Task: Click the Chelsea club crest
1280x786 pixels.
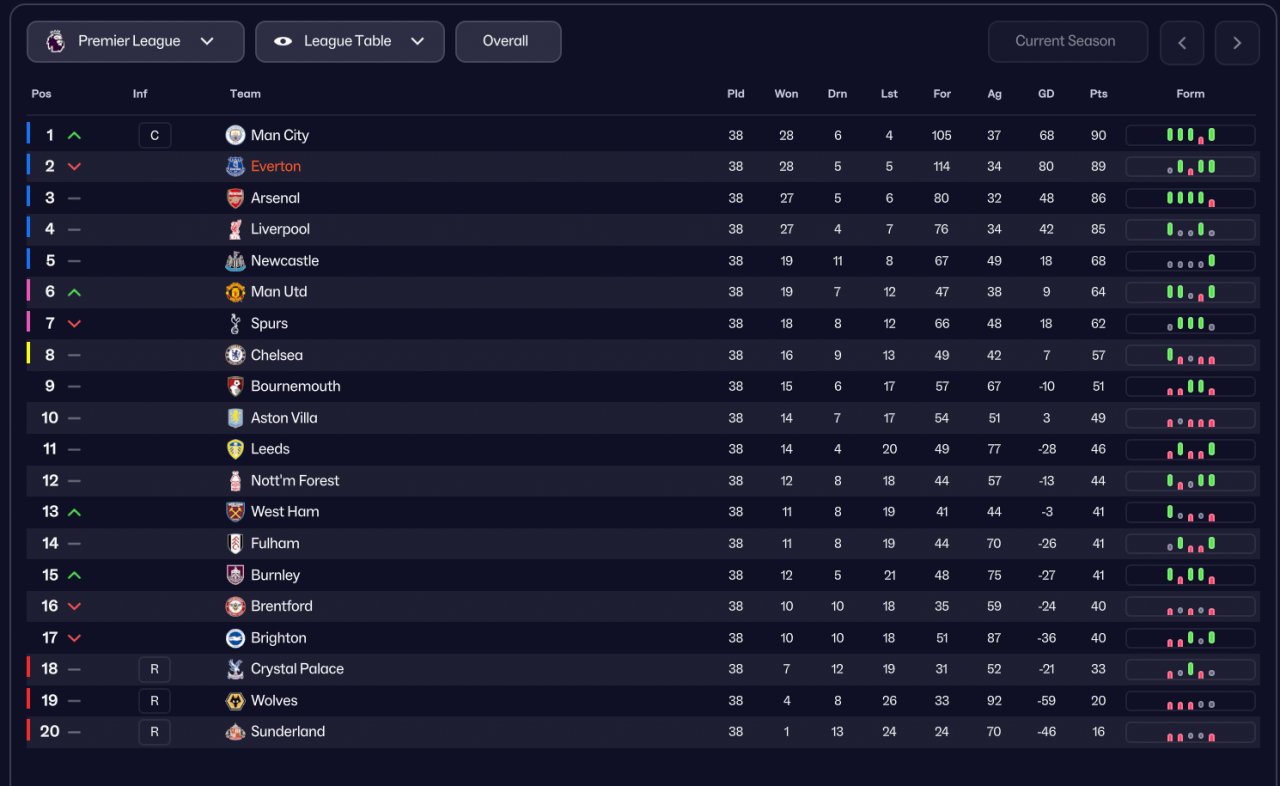Action: pyautogui.click(x=235, y=355)
